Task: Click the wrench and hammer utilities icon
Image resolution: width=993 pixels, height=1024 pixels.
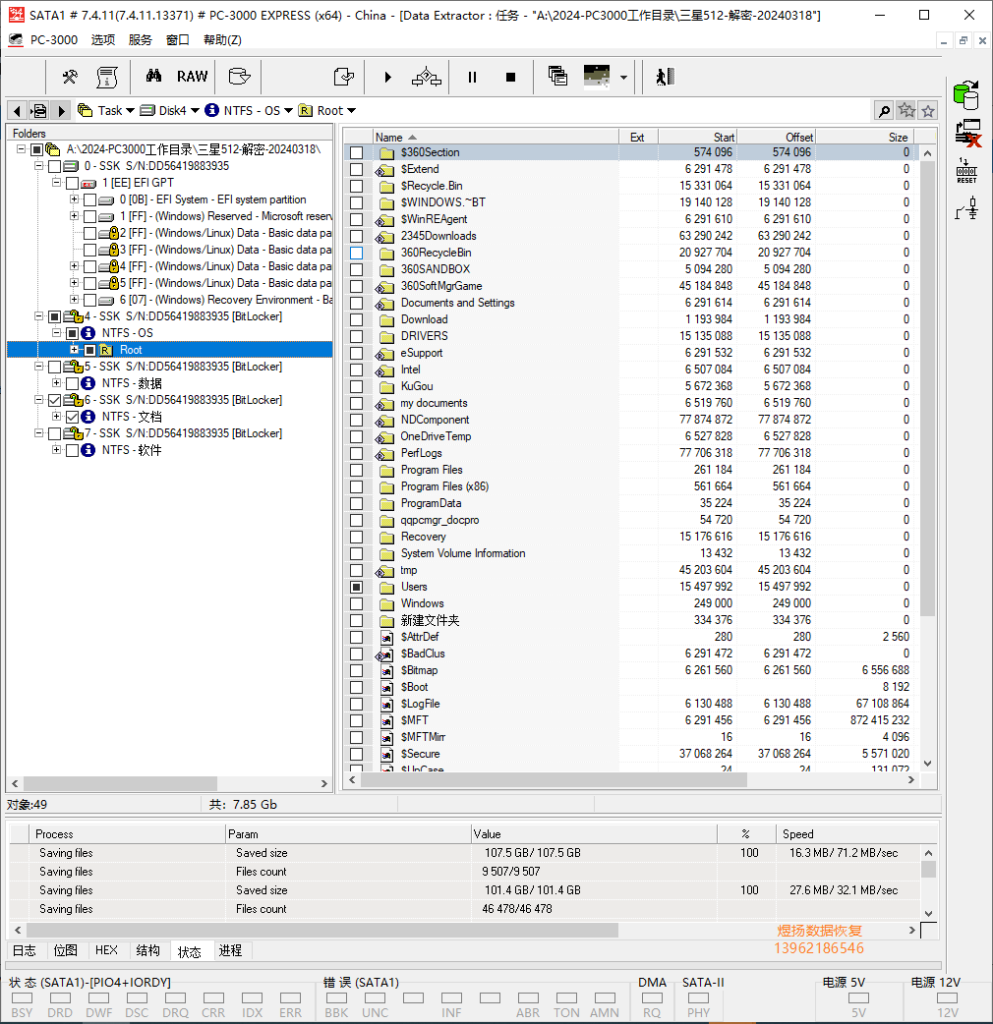Action: [x=70, y=77]
